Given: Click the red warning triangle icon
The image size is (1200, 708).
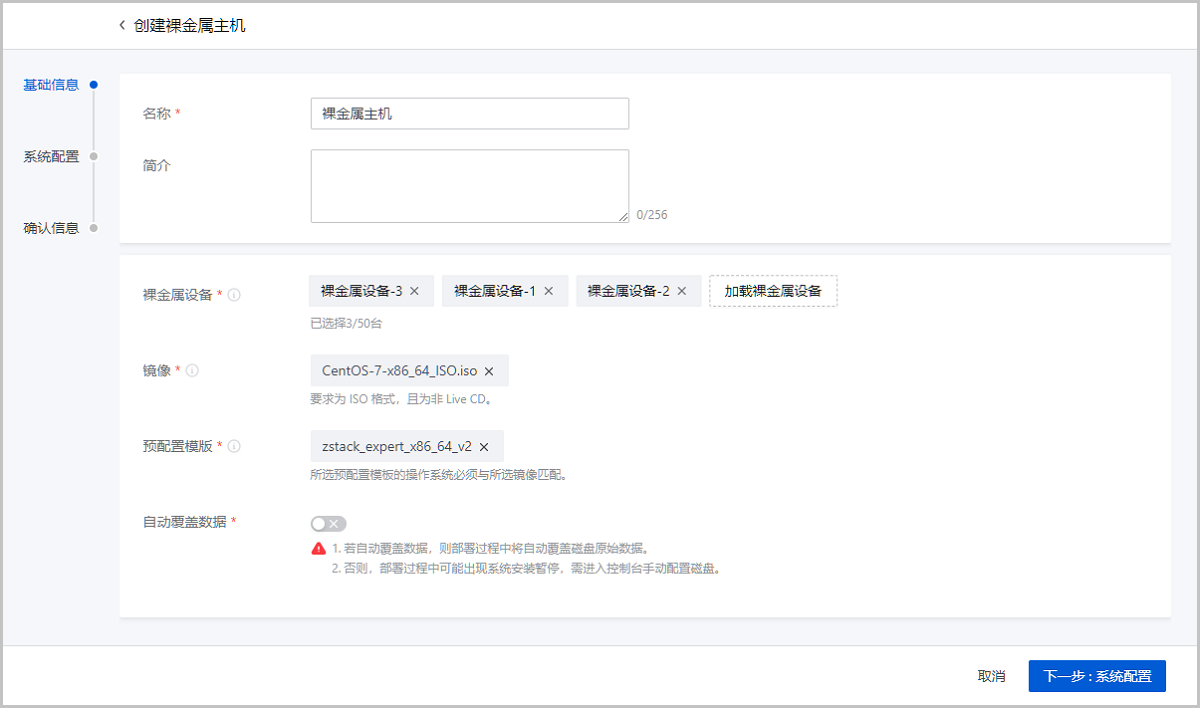Looking at the screenshot, I should [x=318, y=548].
